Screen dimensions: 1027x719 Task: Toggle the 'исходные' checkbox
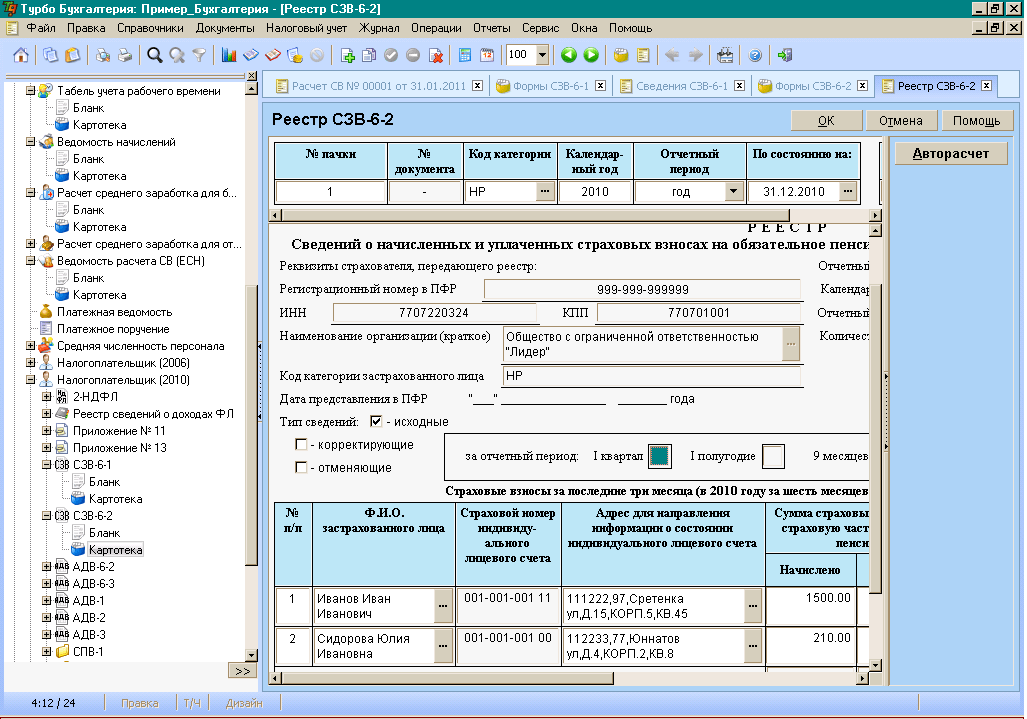(376, 422)
